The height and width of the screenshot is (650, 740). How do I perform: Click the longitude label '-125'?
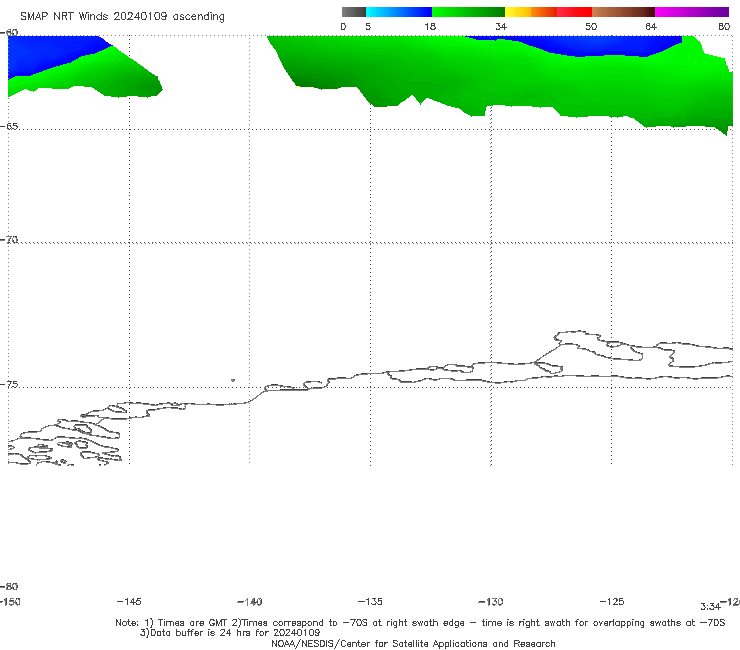[612, 601]
